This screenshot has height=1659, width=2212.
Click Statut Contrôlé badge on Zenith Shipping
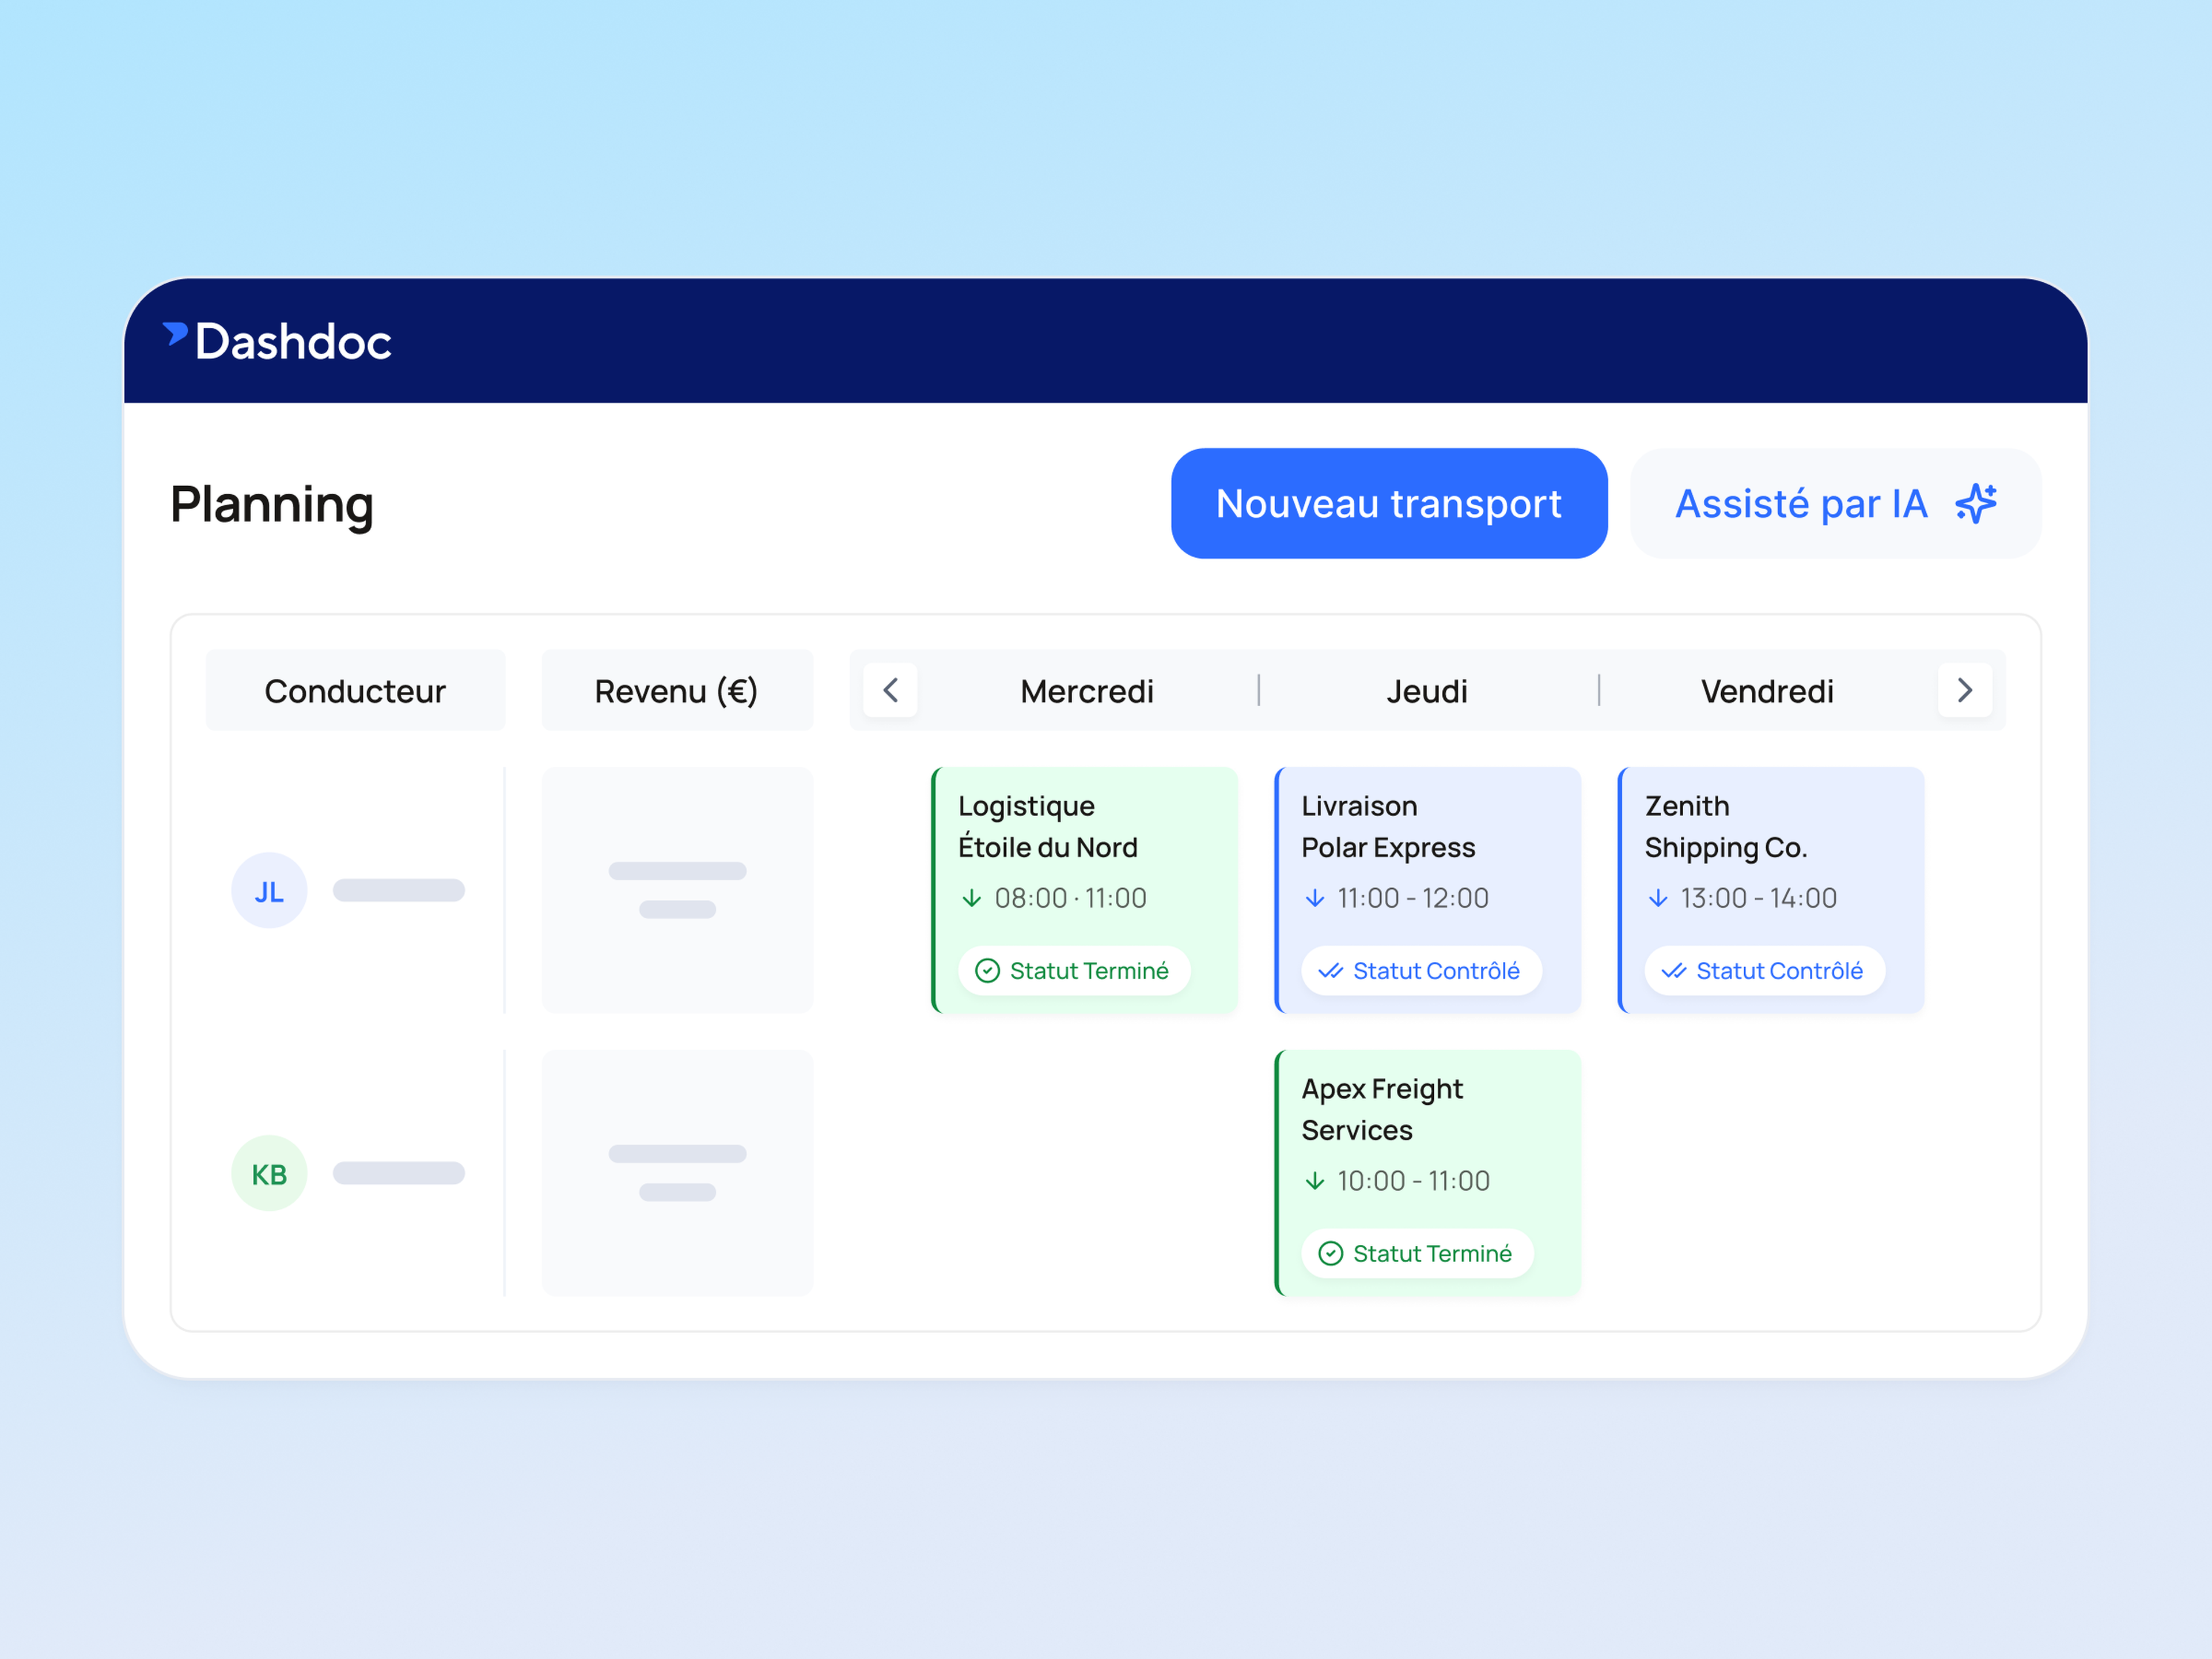(x=1765, y=971)
